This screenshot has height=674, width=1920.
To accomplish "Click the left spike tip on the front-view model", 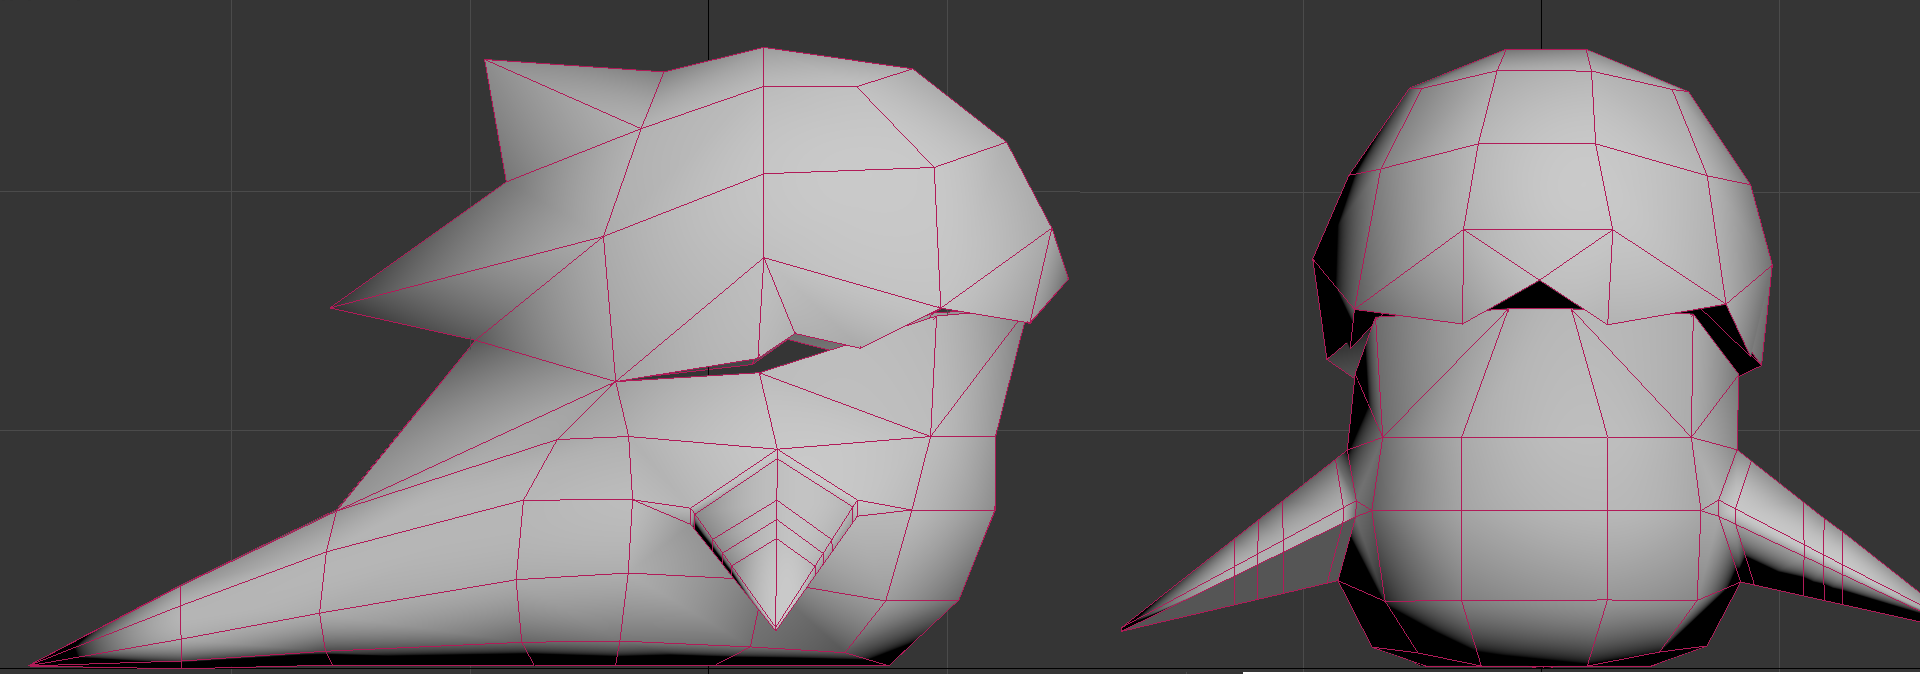I will coord(1123,629).
